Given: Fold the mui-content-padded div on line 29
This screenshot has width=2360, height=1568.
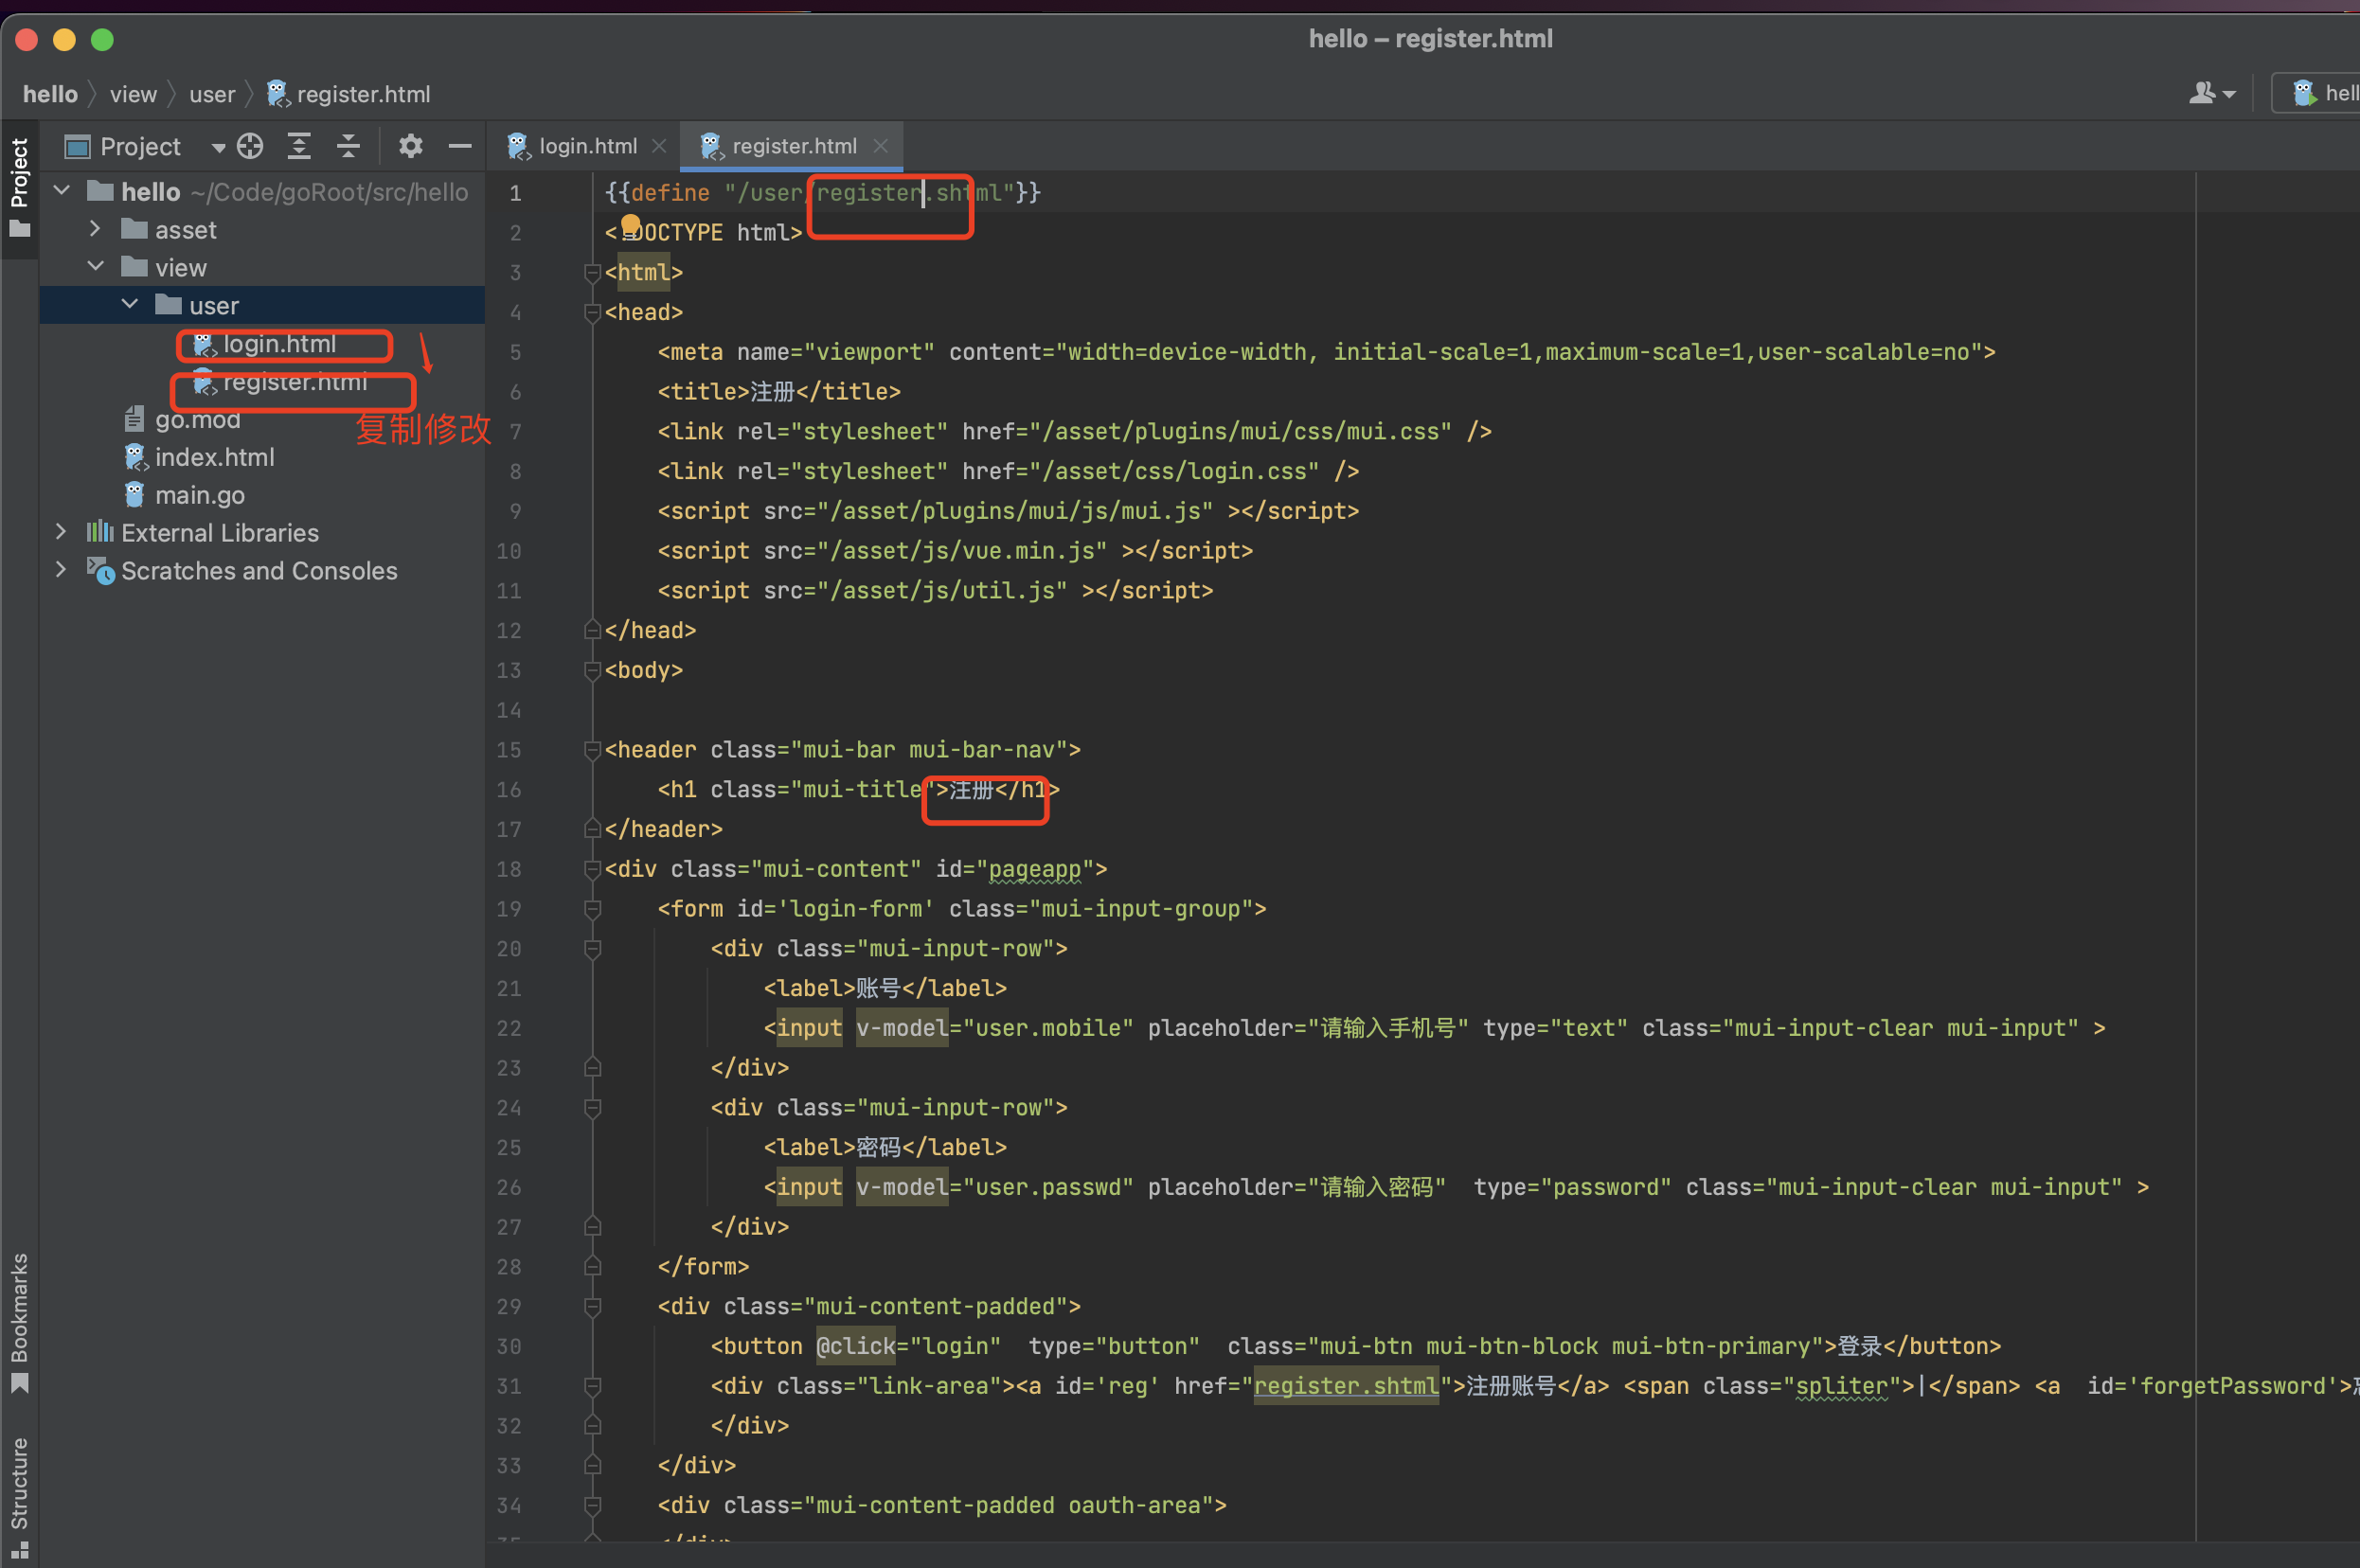Looking at the screenshot, I should click(592, 1307).
